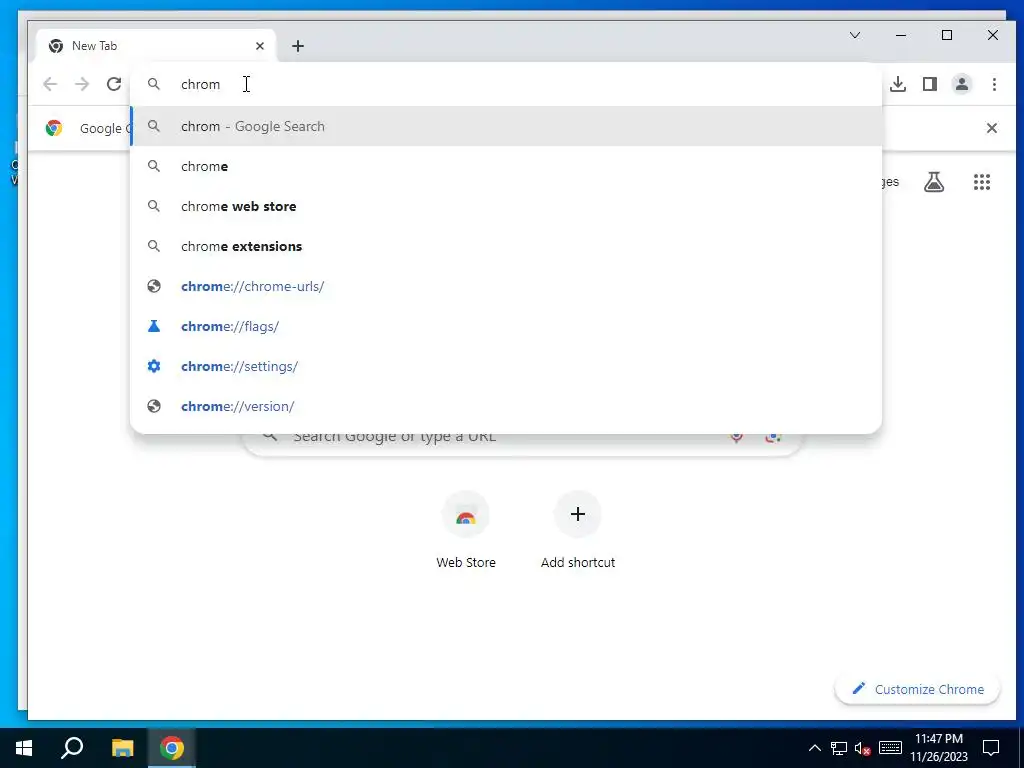The height and width of the screenshot is (768, 1024).
Task: Open the Web Store shortcut
Action: [x=466, y=530]
